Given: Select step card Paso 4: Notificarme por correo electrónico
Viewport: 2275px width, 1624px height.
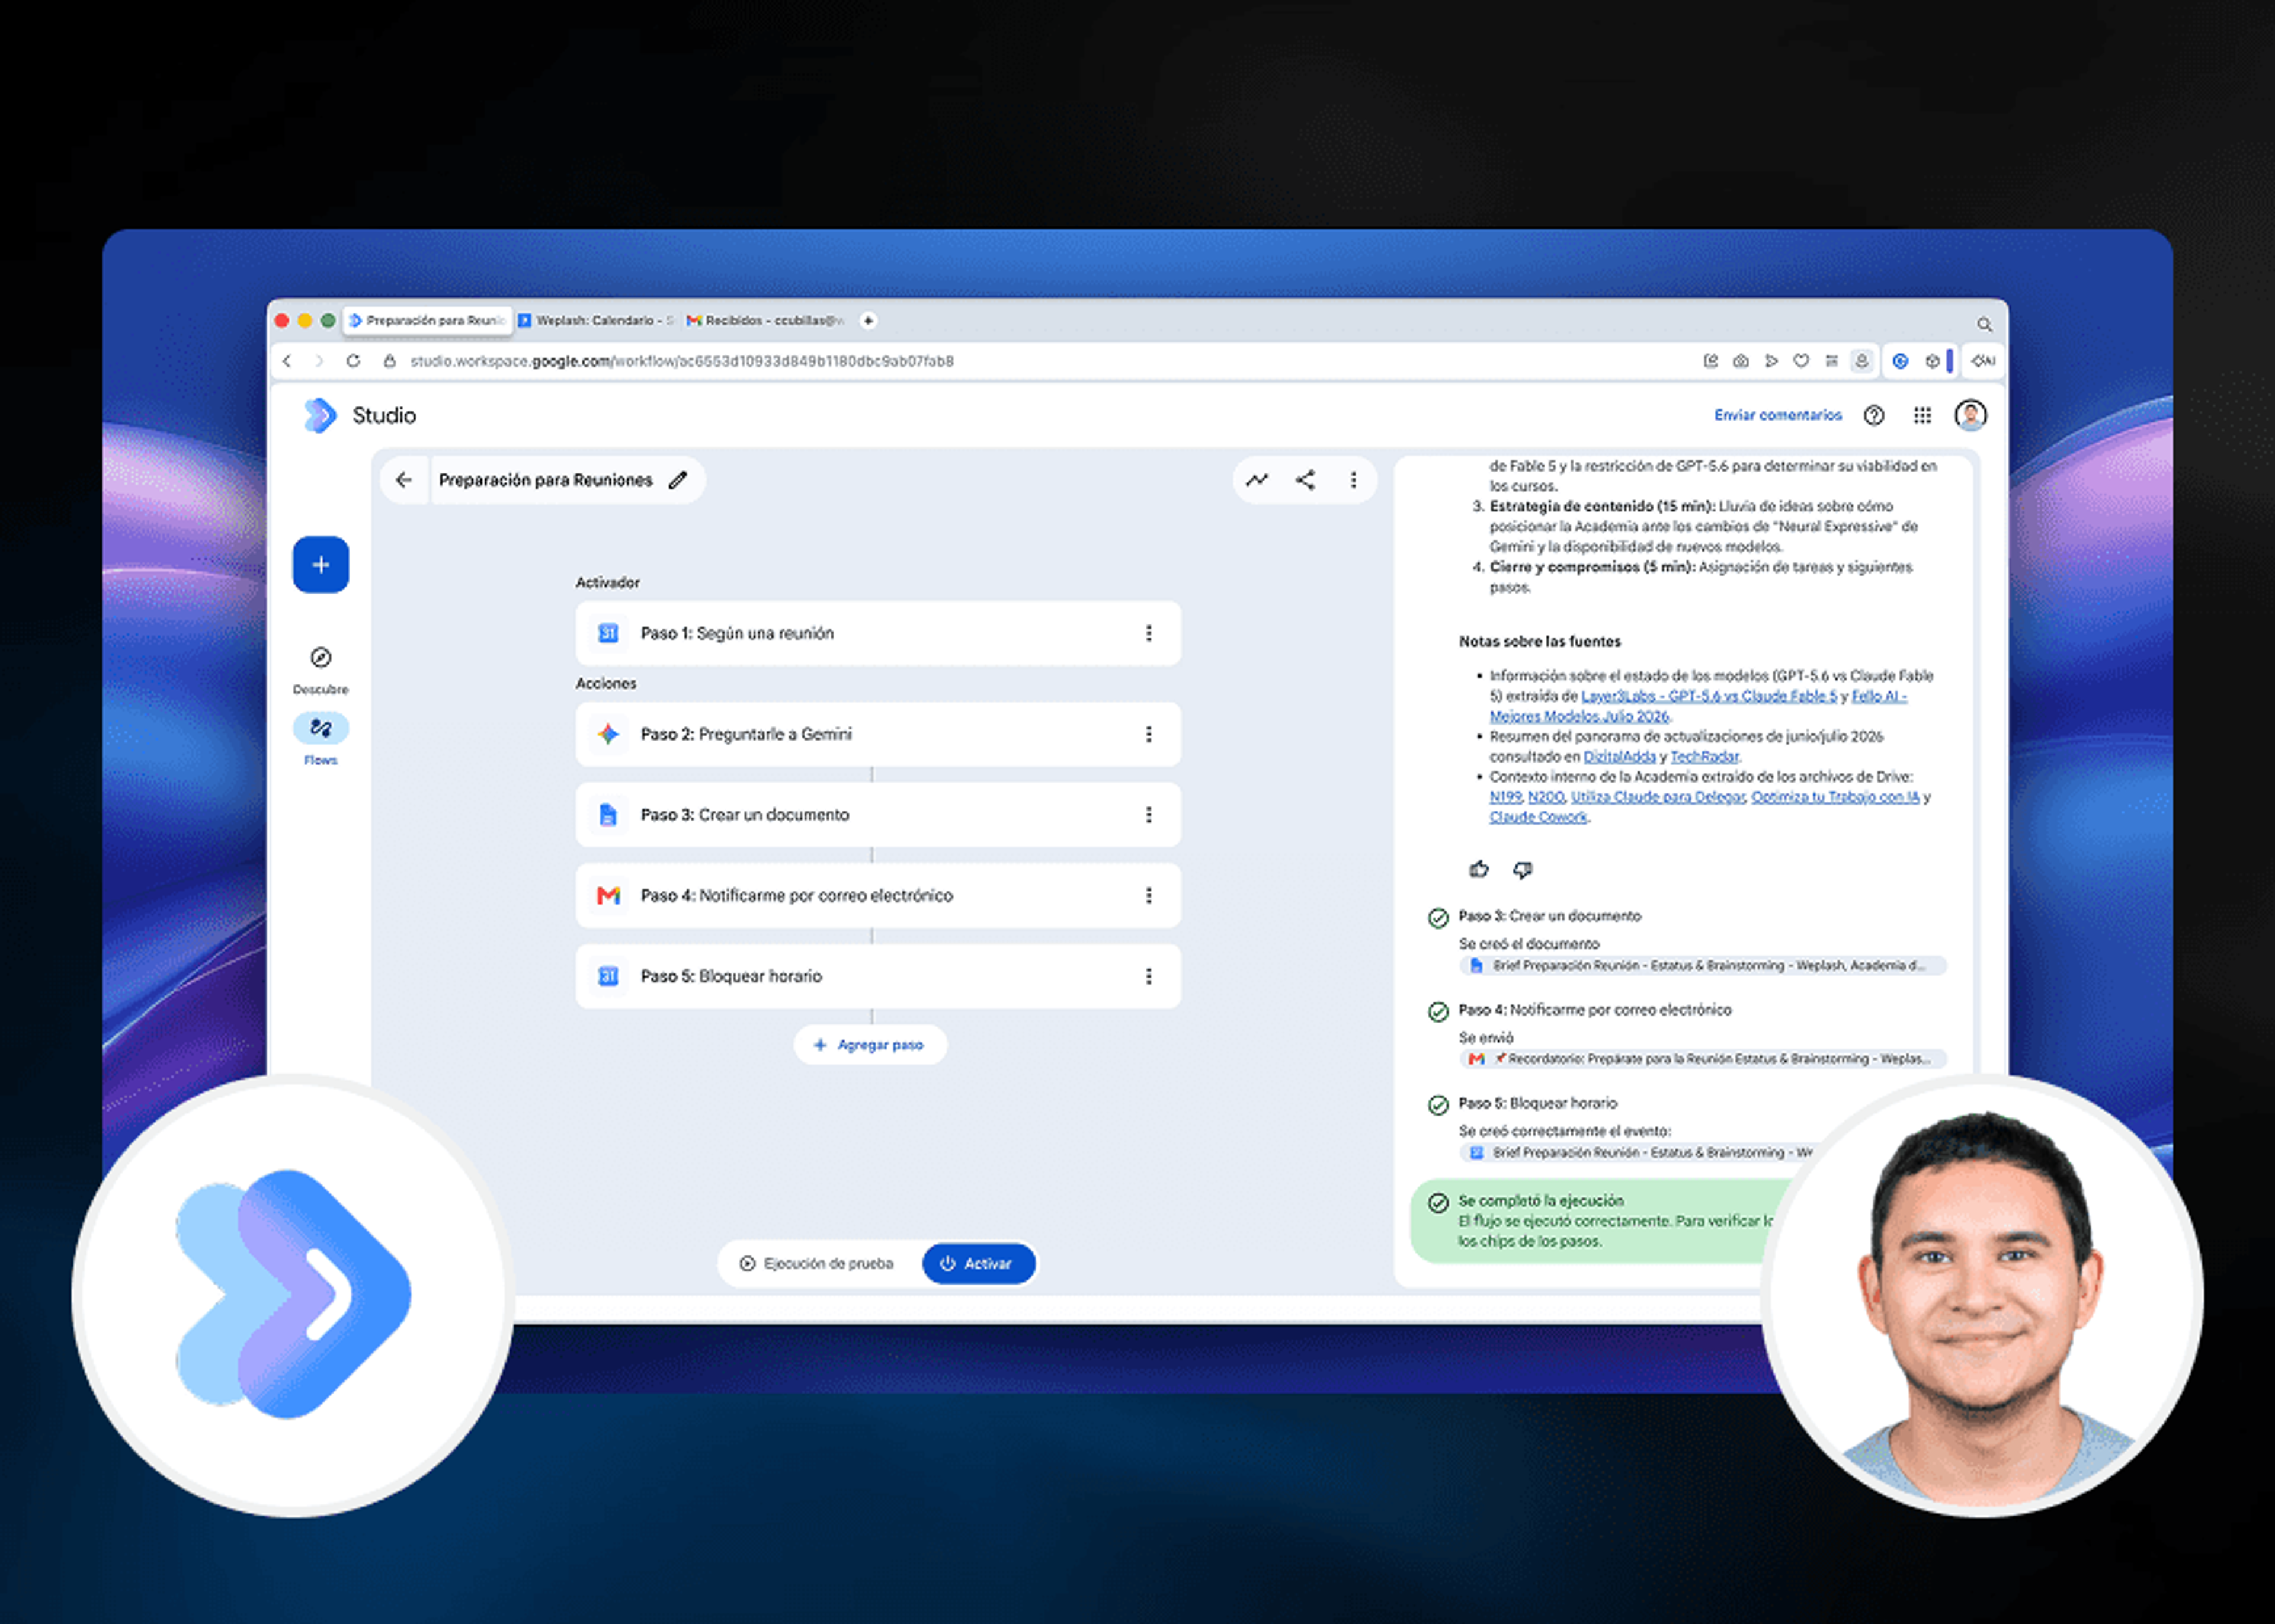Looking at the screenshot, I should [878, 895].
